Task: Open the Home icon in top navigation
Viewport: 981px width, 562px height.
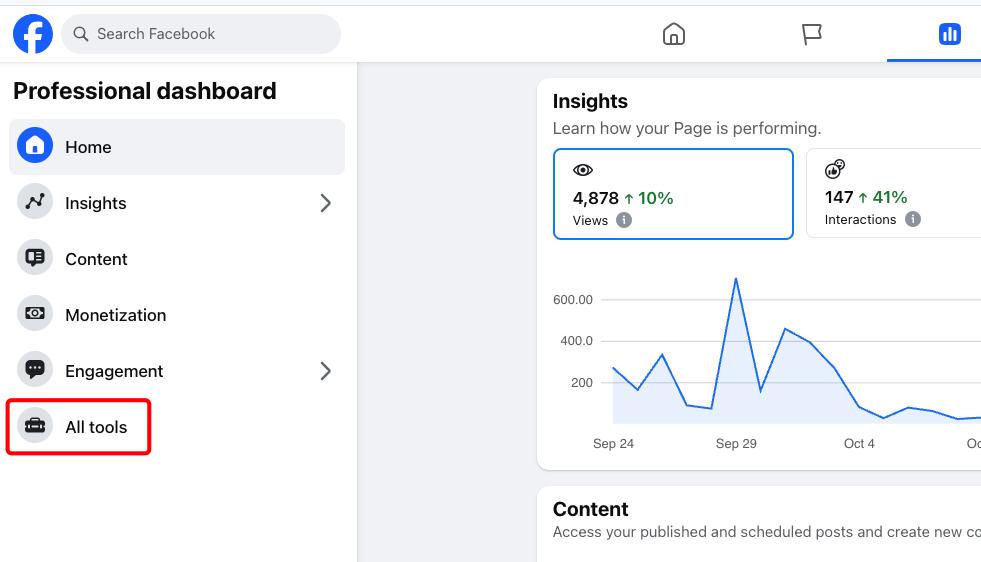Action: tap(674, 34)
